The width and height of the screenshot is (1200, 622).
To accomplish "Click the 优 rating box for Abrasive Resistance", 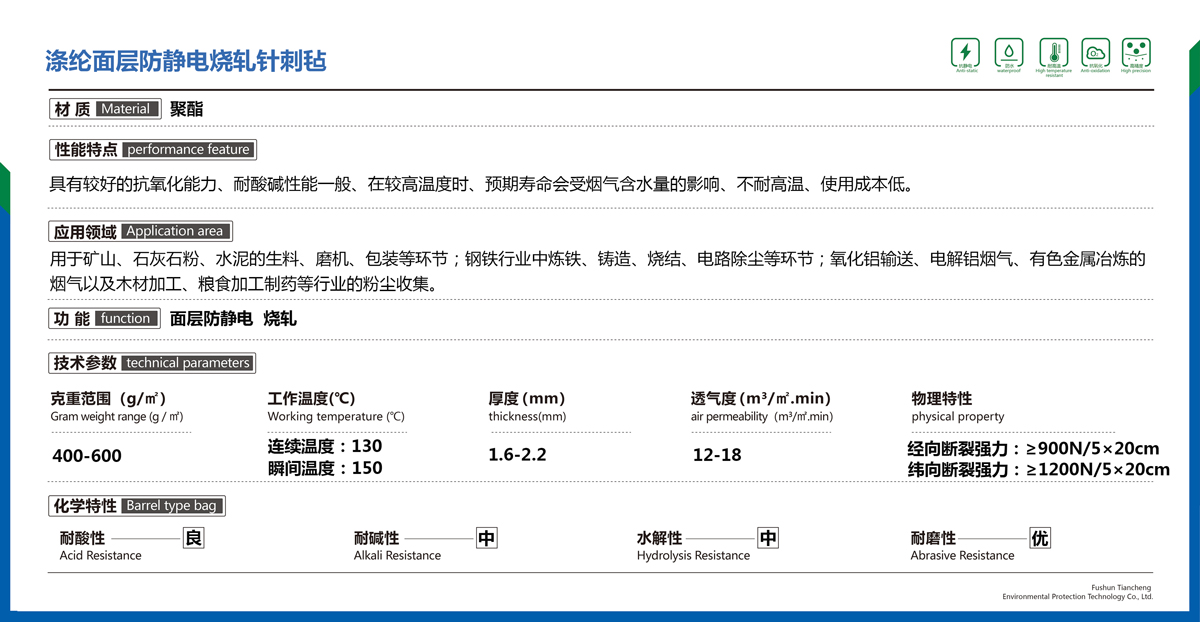I will 1040,539.
